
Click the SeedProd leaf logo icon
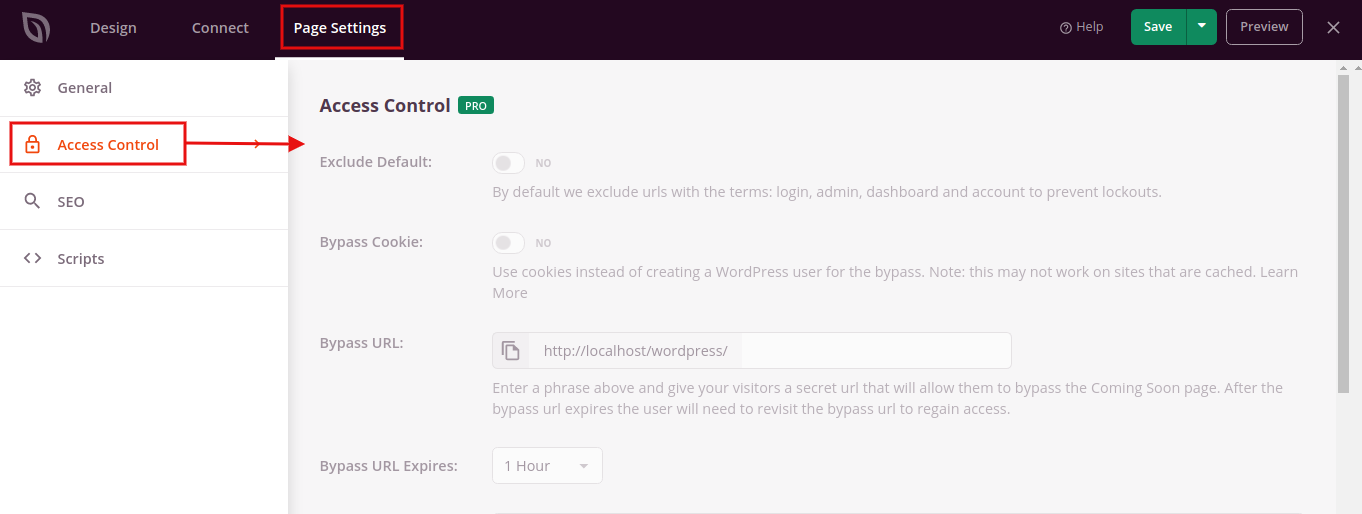[x=36, y=28]
